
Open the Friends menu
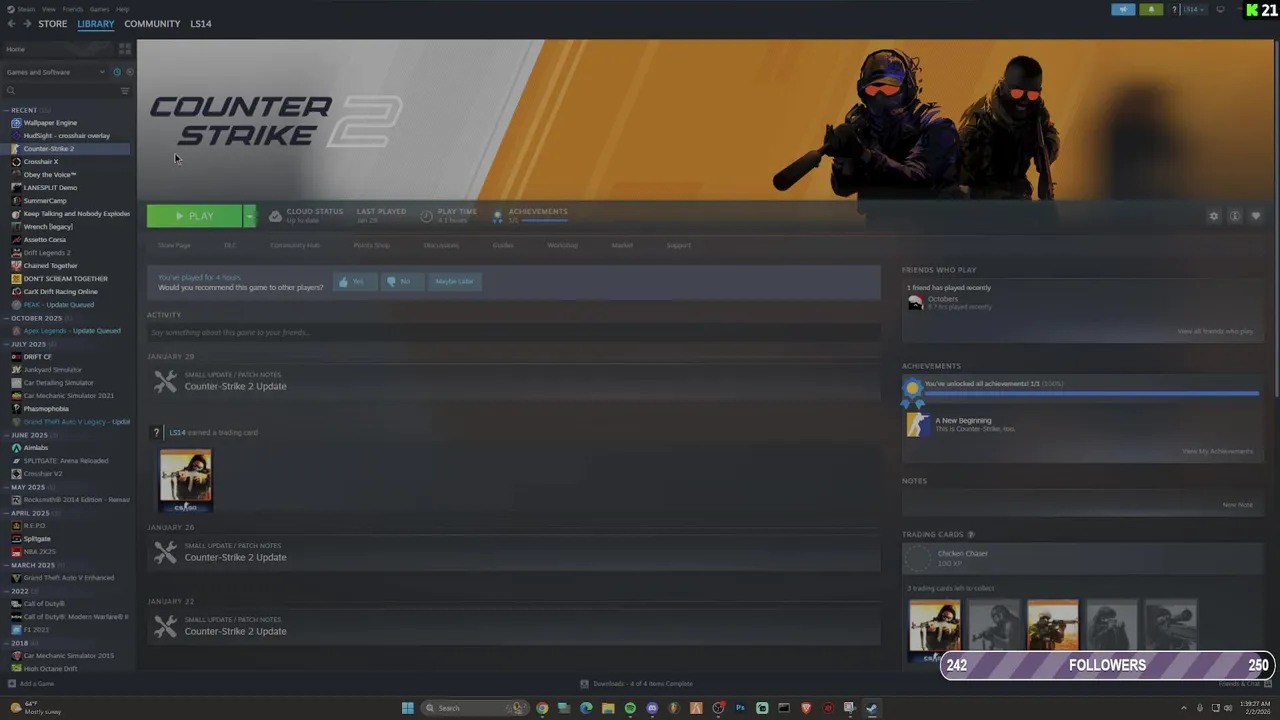pyautogui.click(x=73, y=9)
